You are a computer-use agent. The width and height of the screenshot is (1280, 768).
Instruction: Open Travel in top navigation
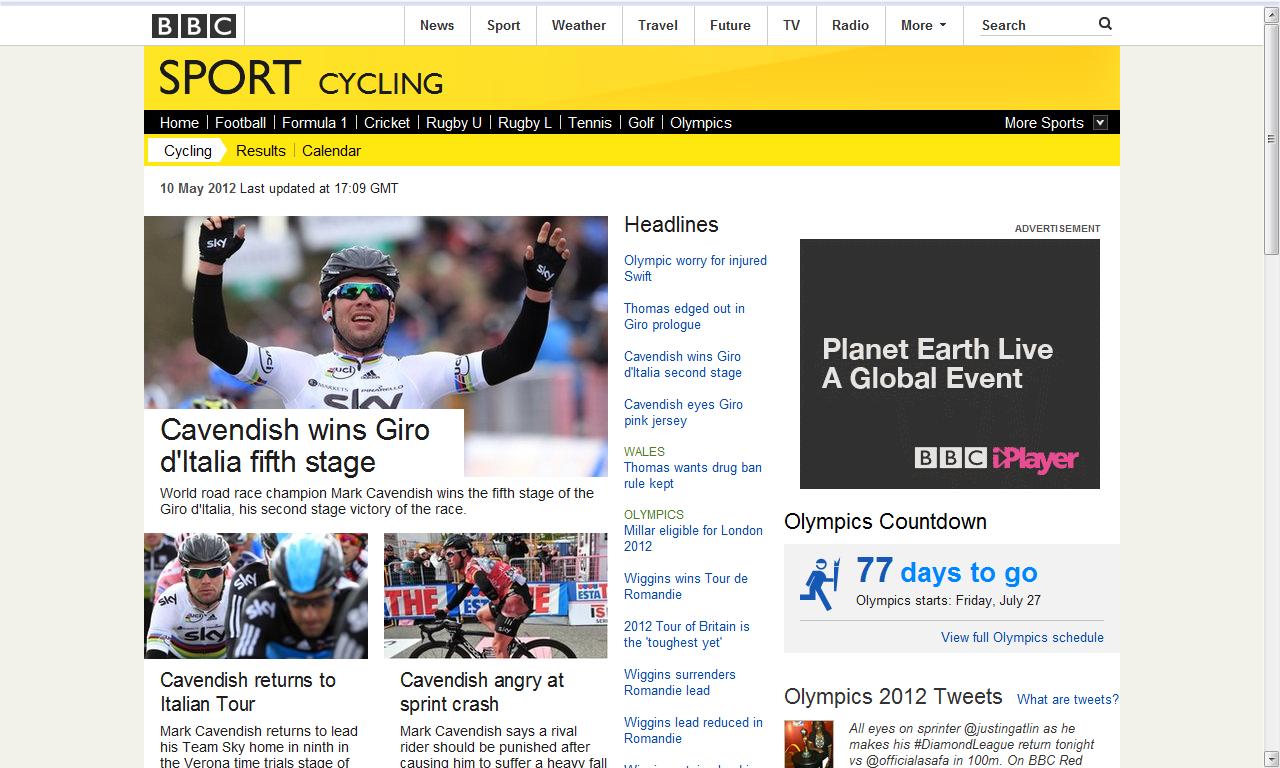[x=658, y=26]
